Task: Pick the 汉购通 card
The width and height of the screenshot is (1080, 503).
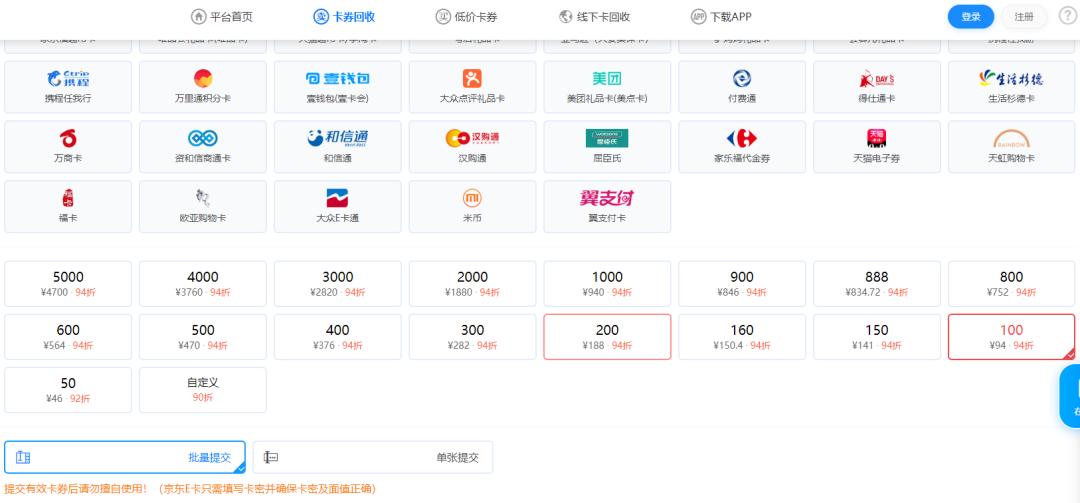Action: (472, 147)
